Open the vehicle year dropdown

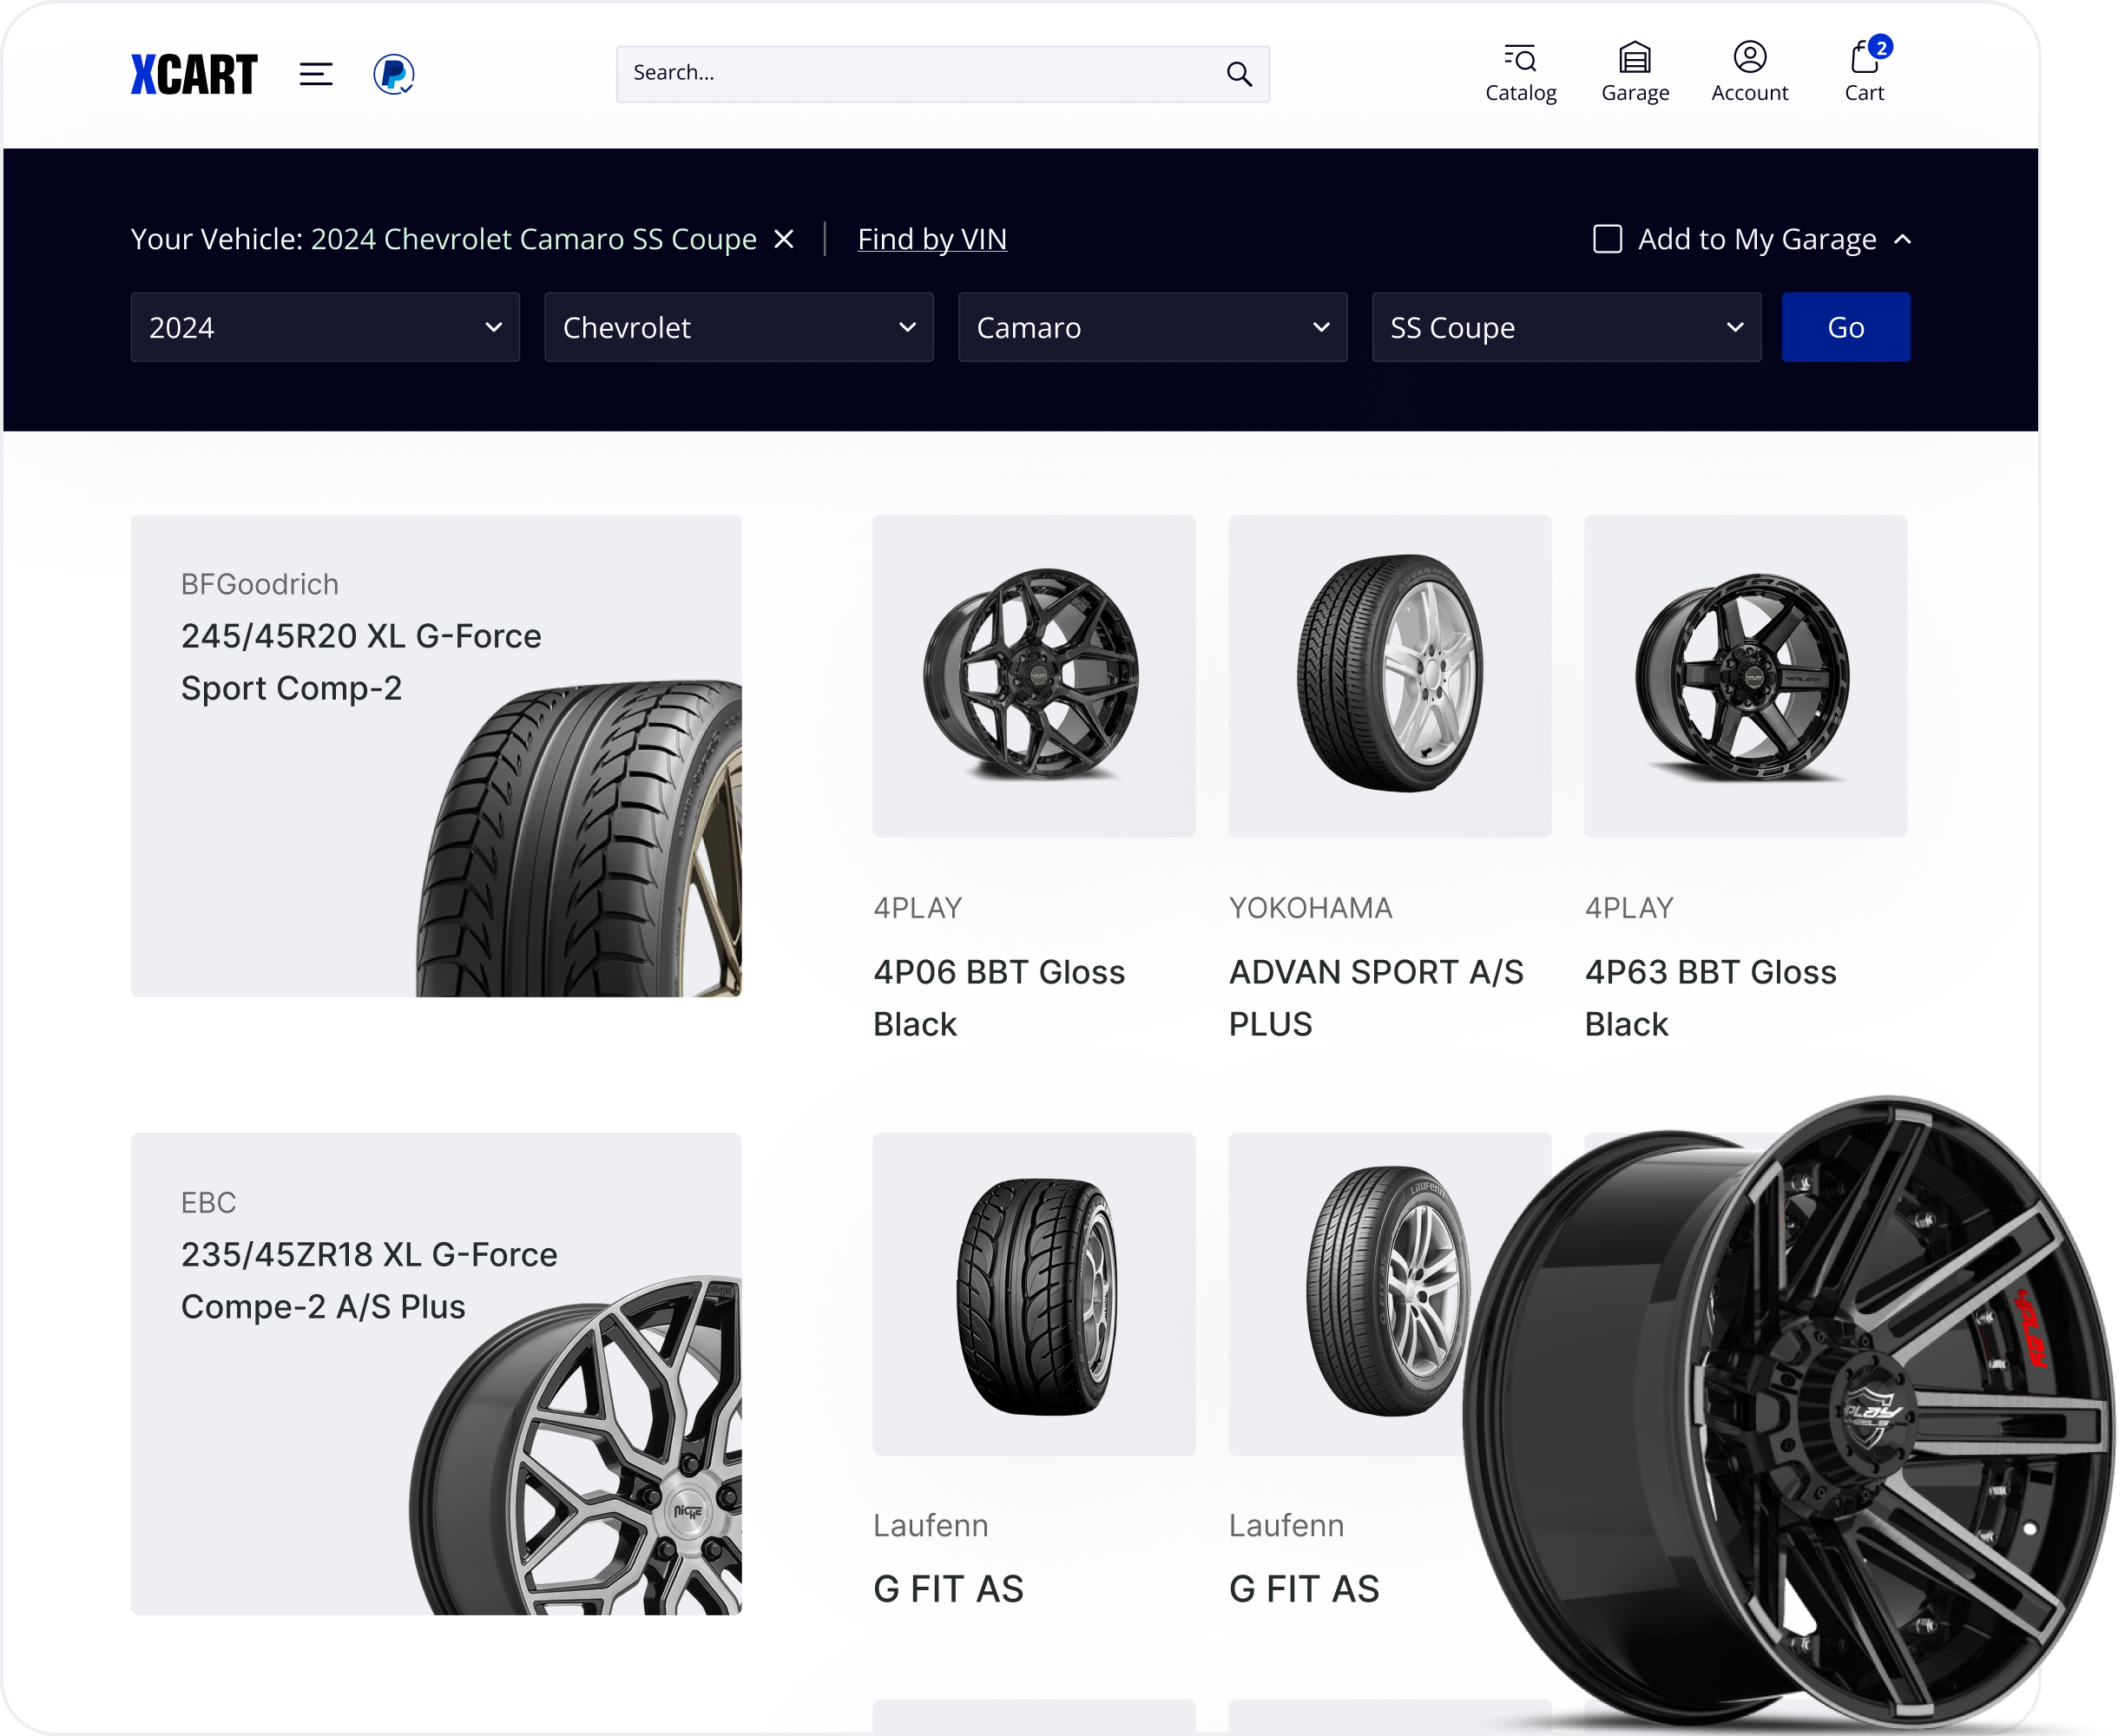click(324, 327)
